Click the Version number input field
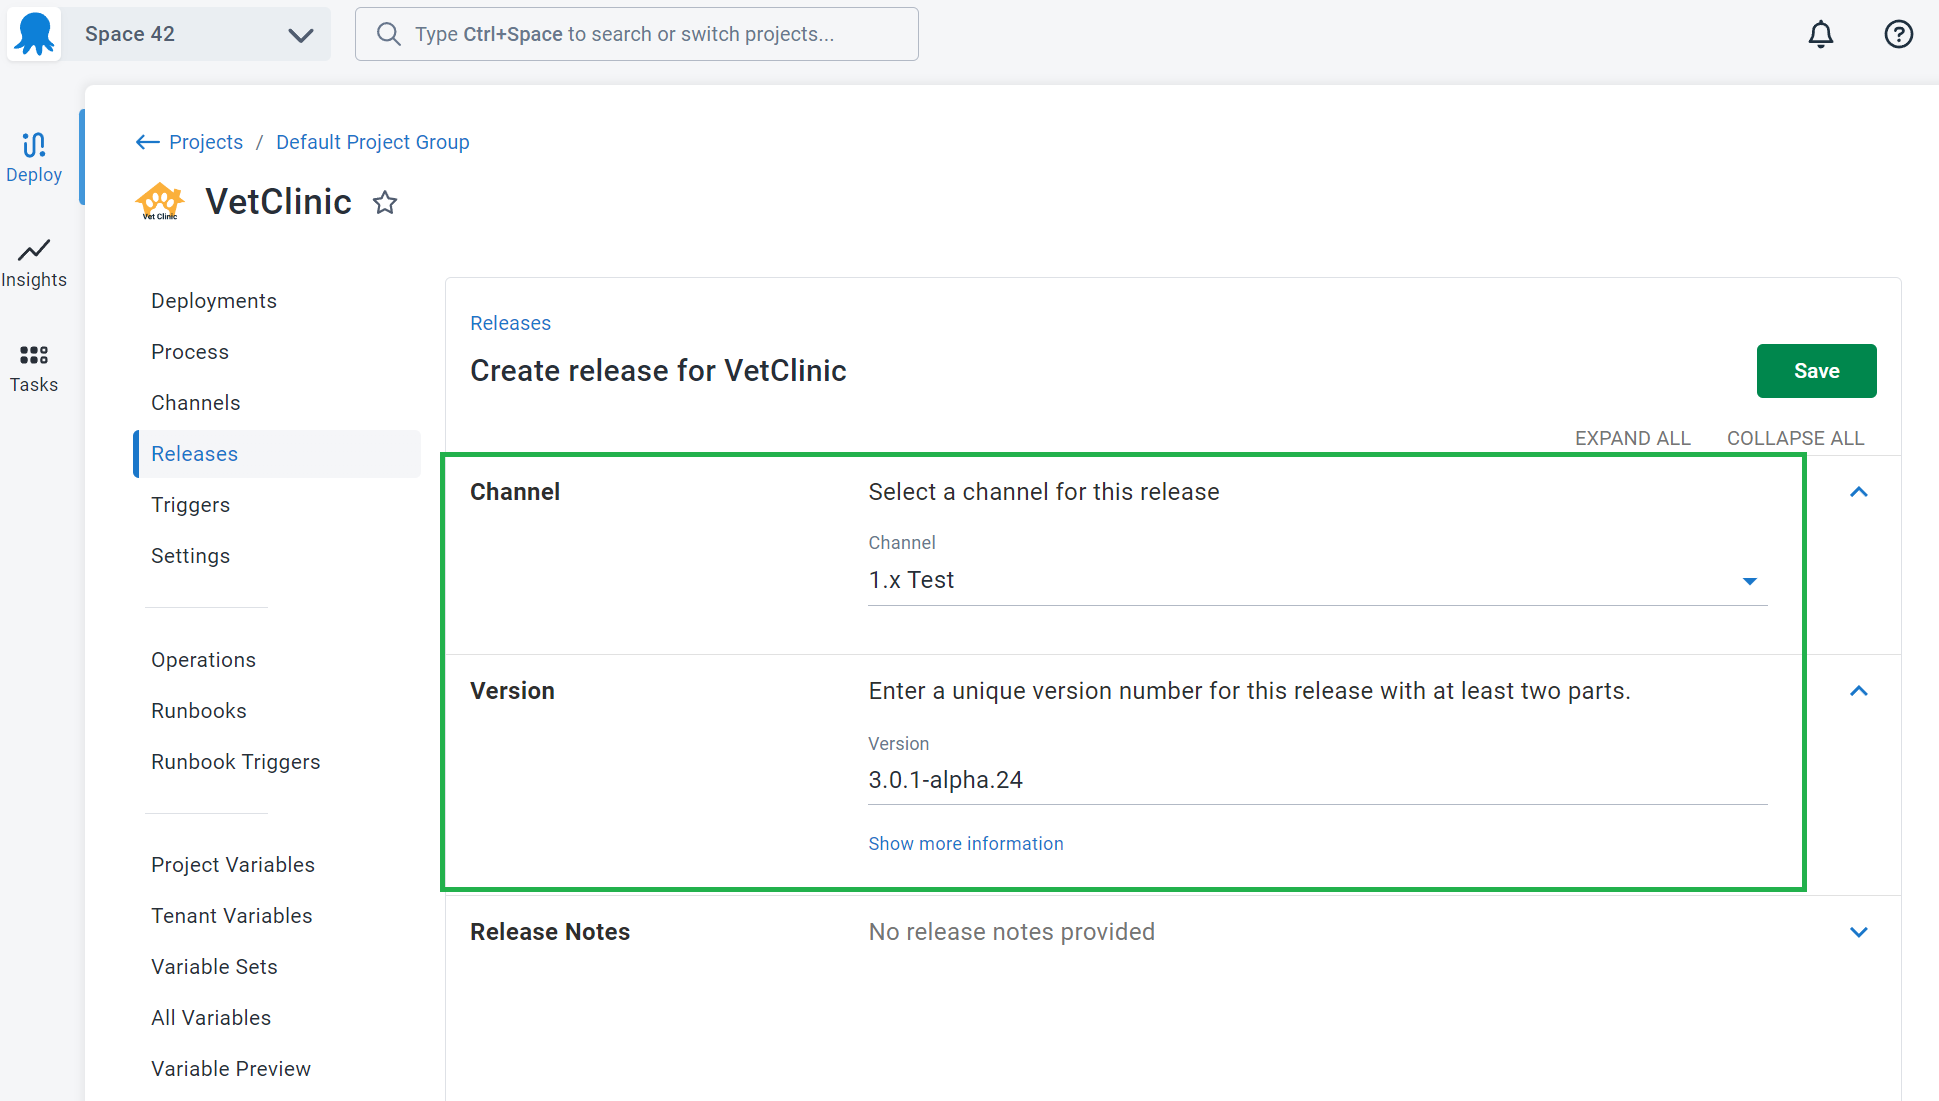 (1317, 780)
